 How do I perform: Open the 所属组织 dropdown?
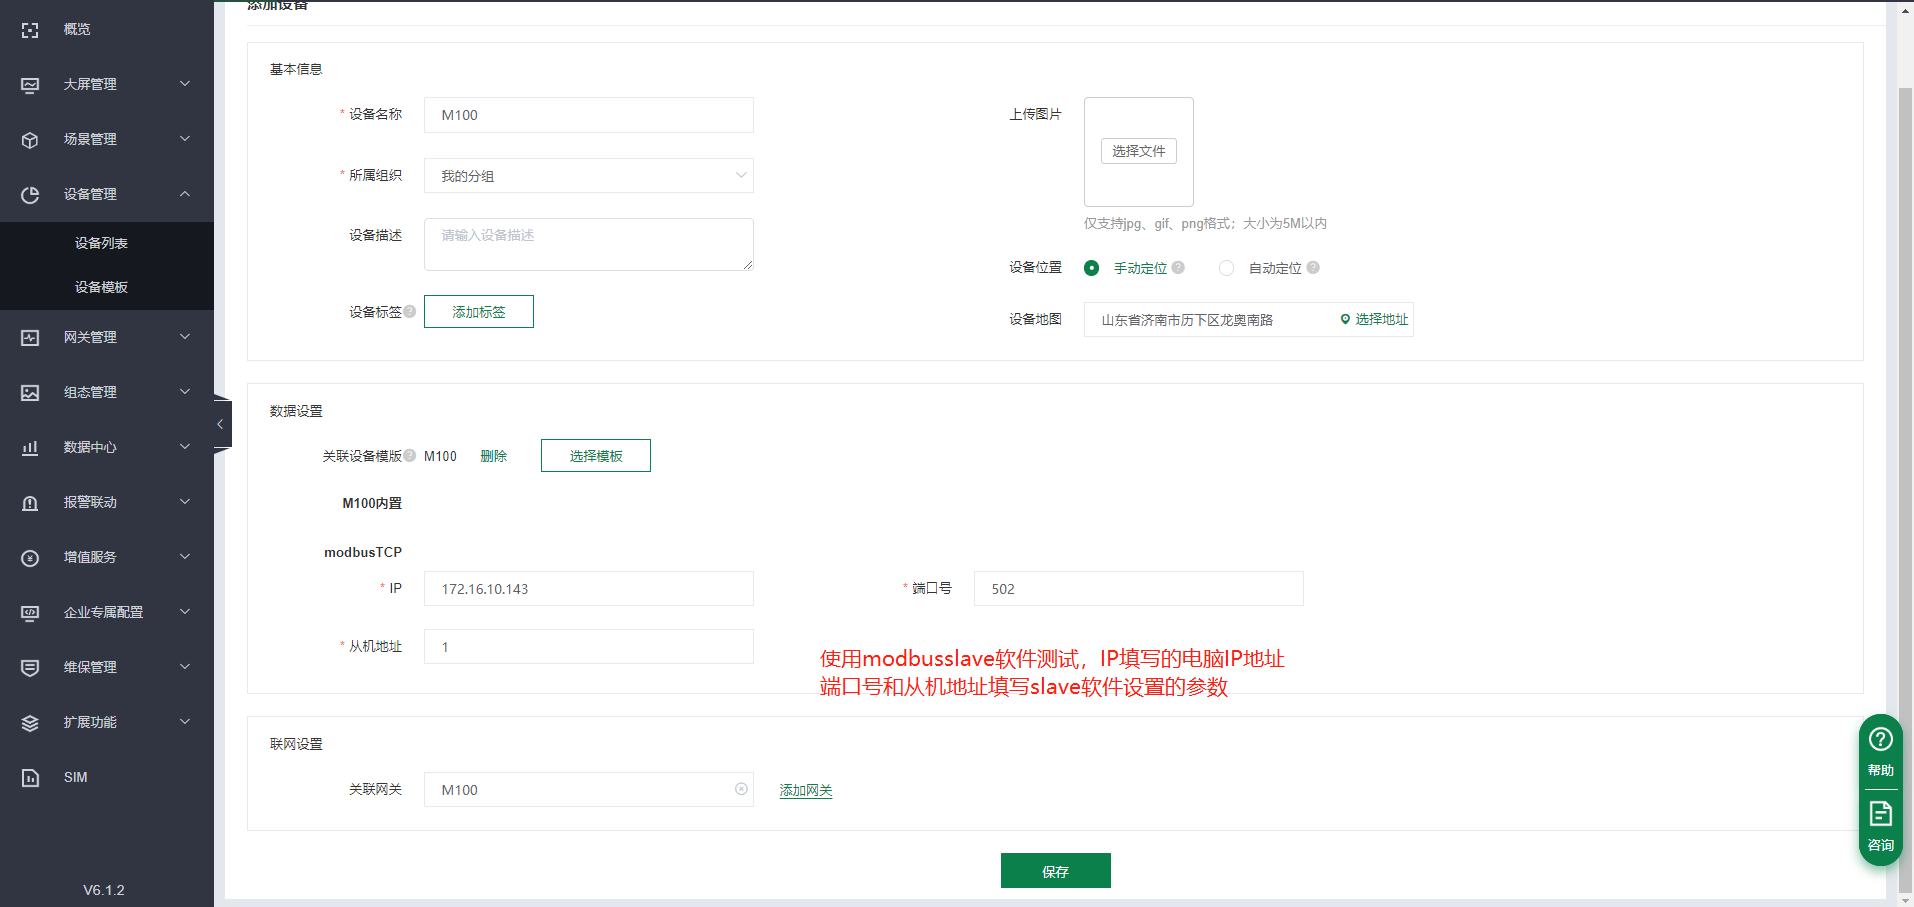(588, 176)
